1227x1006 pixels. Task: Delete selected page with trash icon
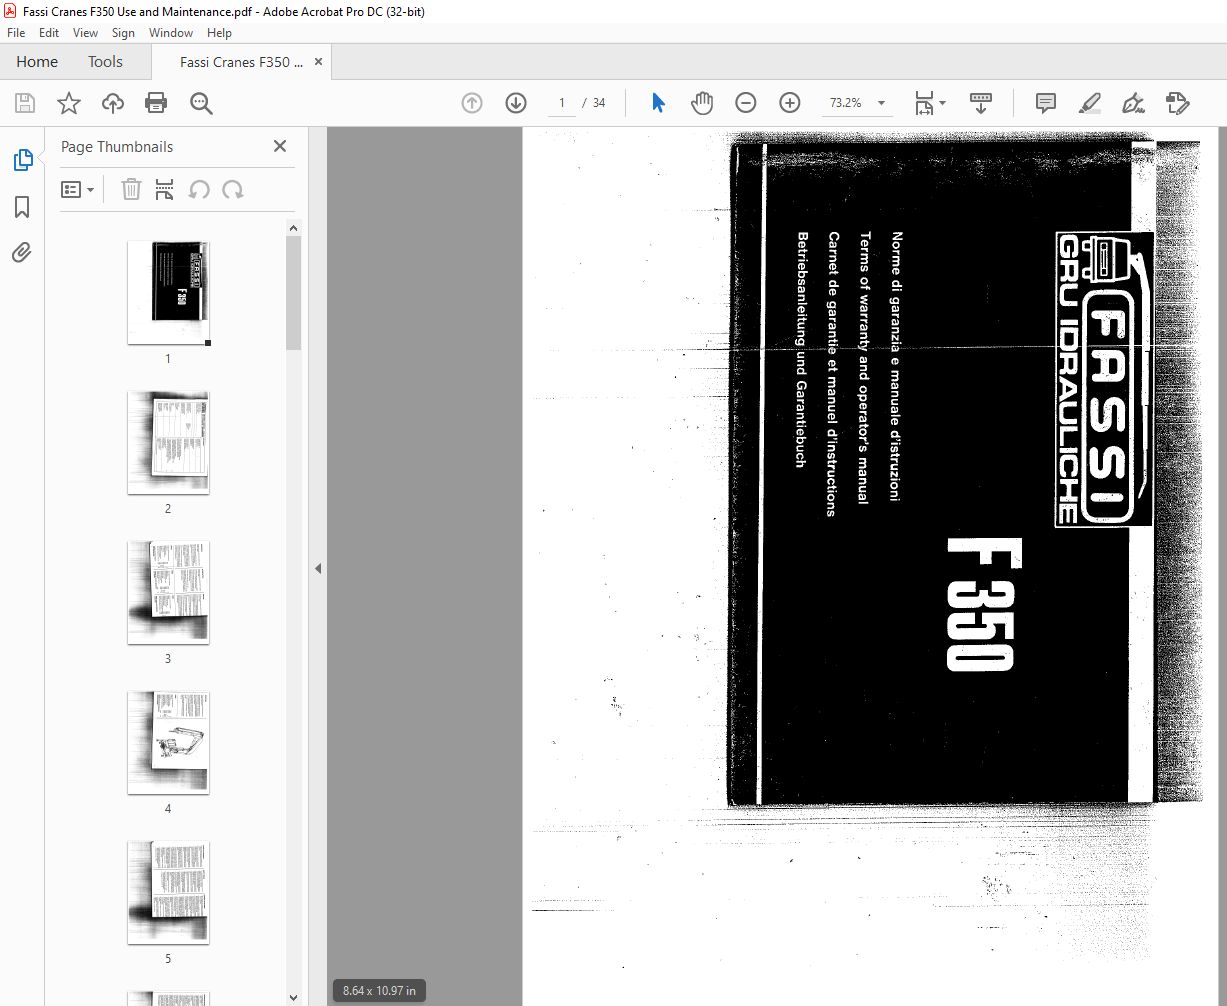tap(131, 189)
